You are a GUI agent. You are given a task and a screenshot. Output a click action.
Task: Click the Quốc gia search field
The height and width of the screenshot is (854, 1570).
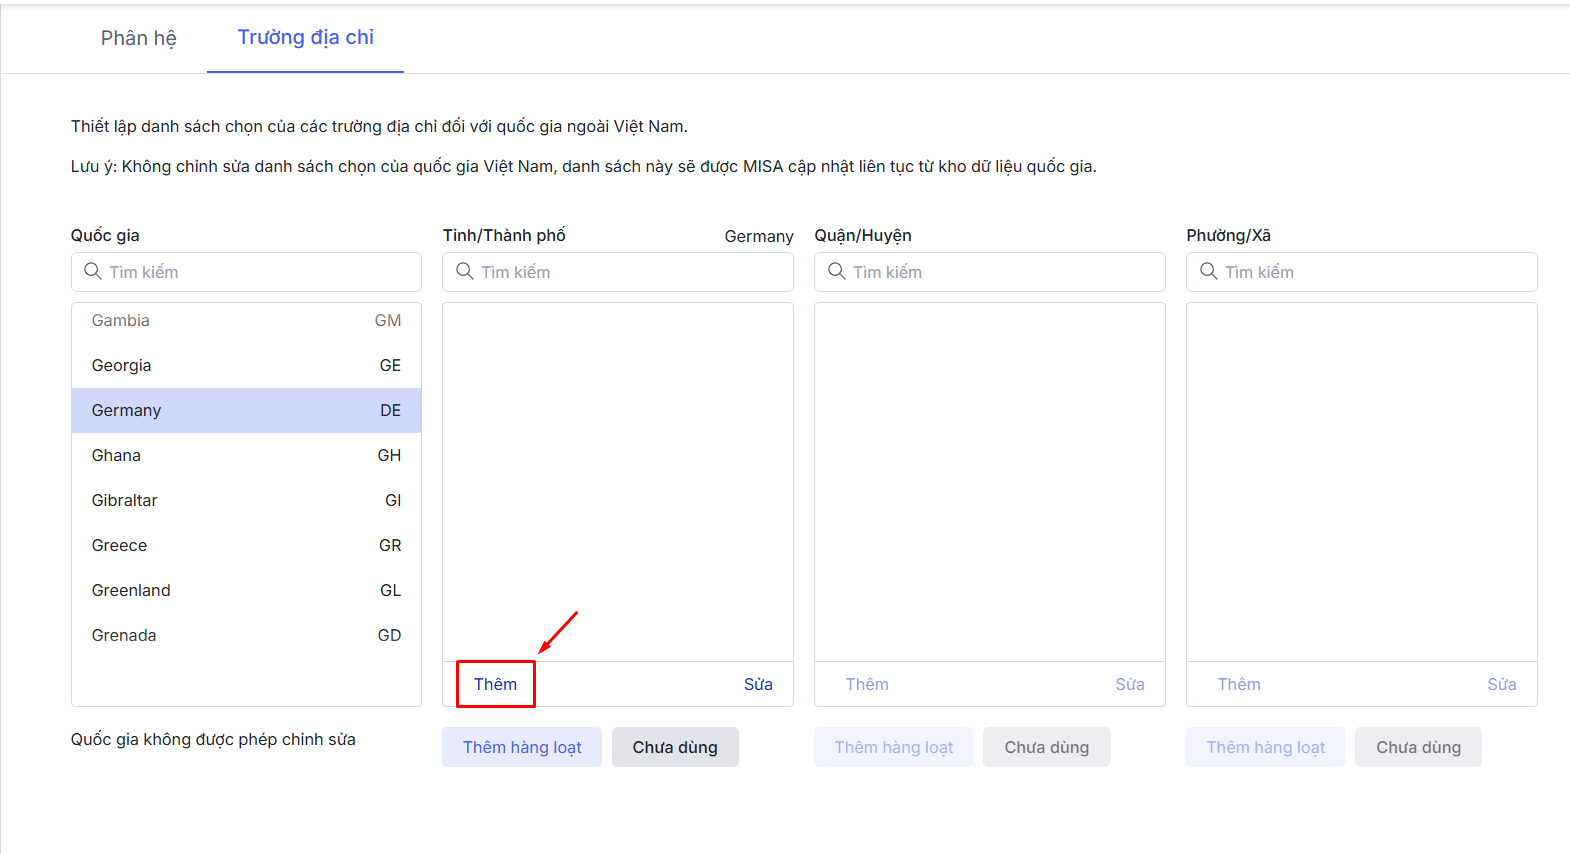(246, 272)
